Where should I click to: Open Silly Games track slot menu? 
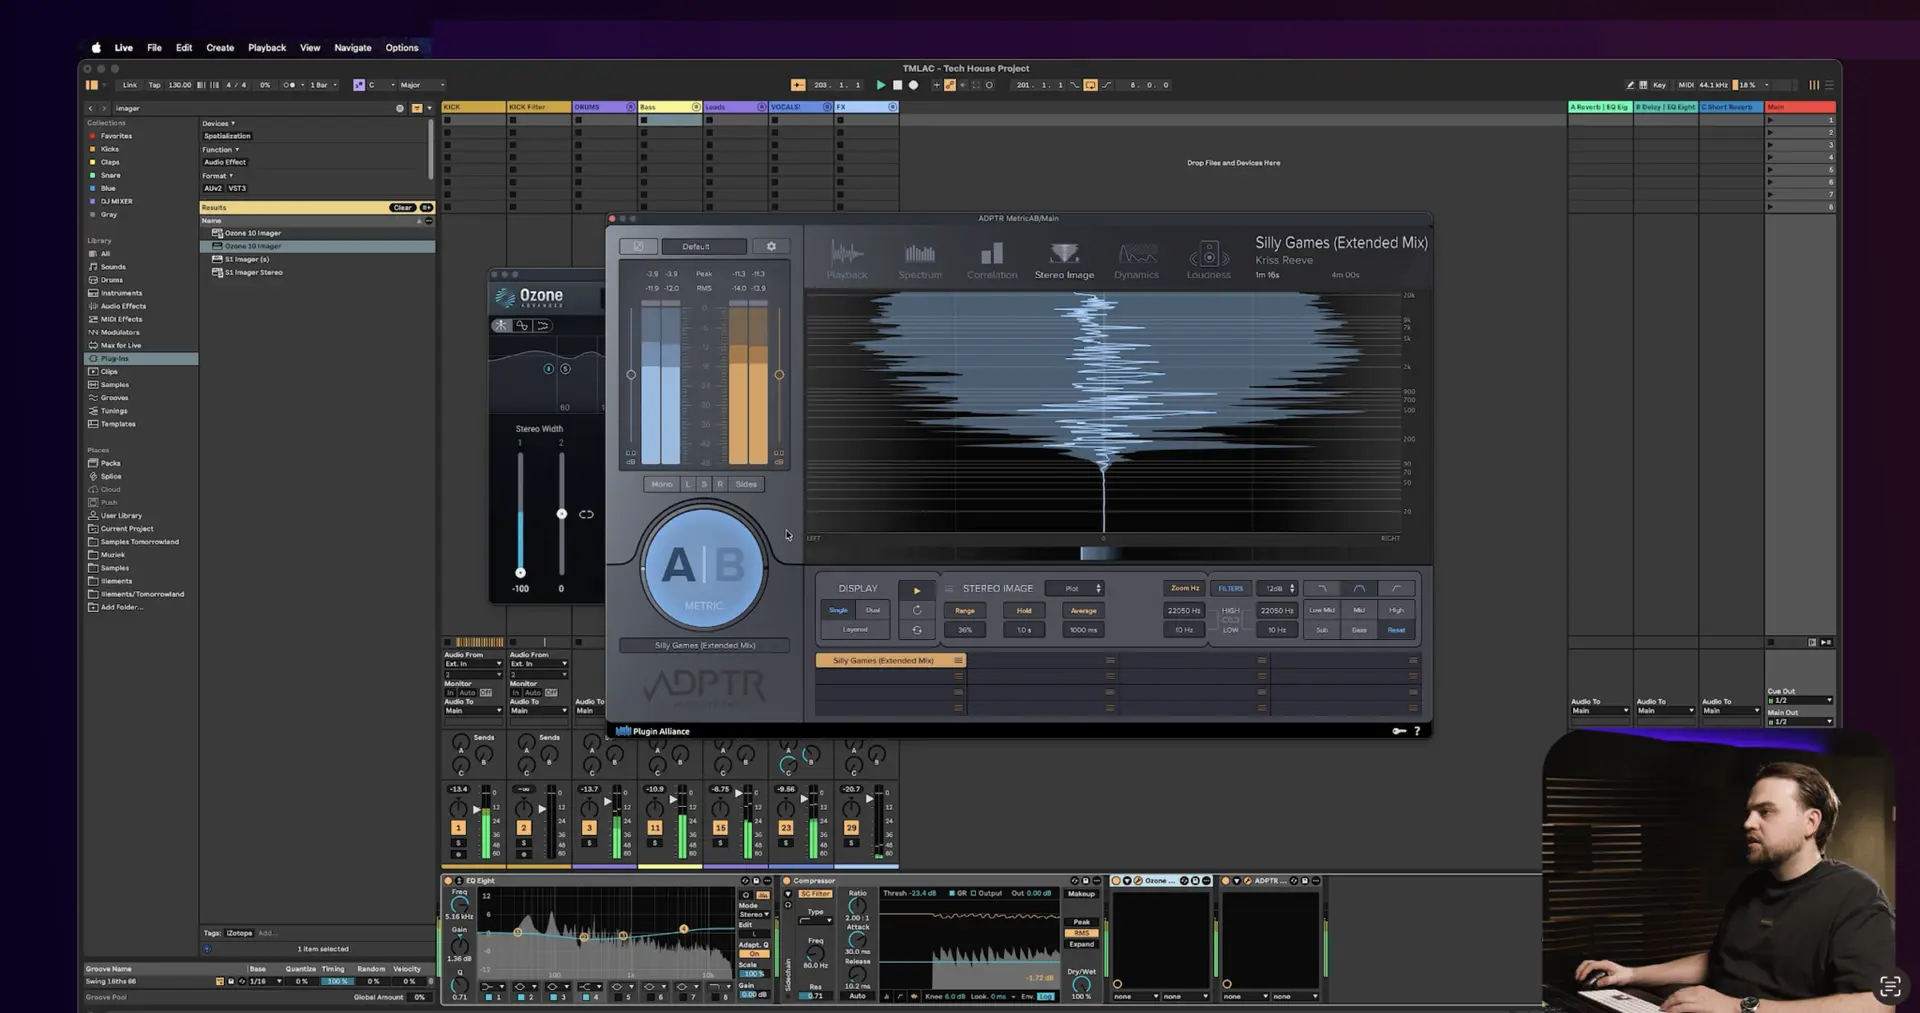[958, 660]
